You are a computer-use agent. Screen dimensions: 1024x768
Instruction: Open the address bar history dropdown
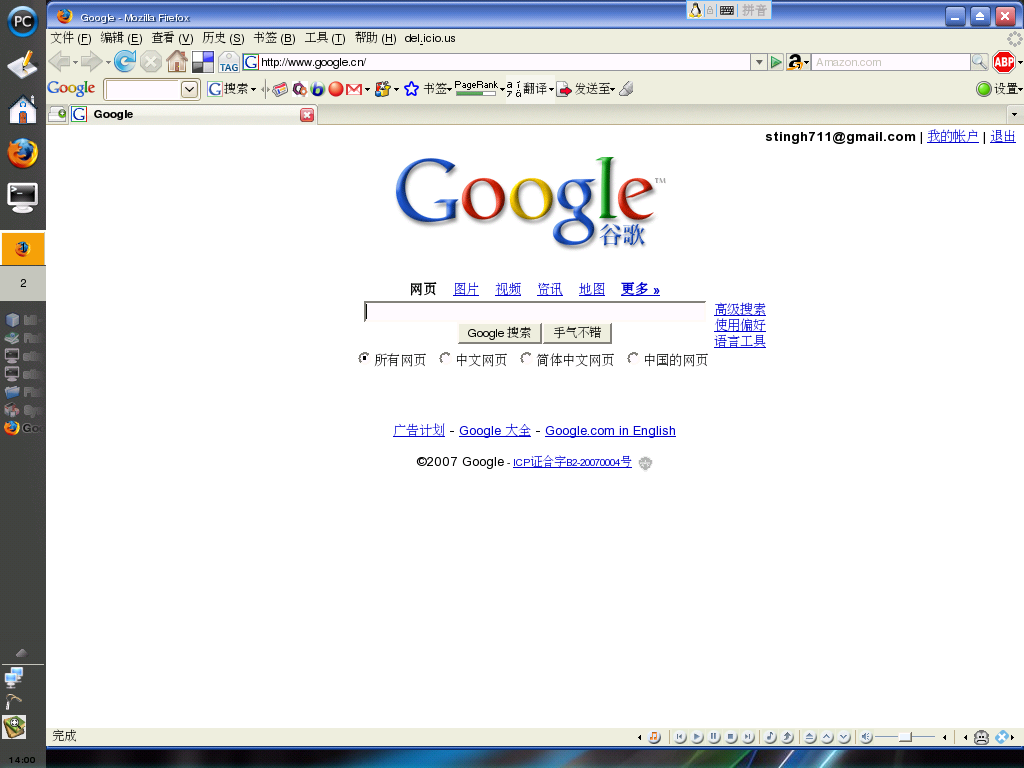[758, 62]
